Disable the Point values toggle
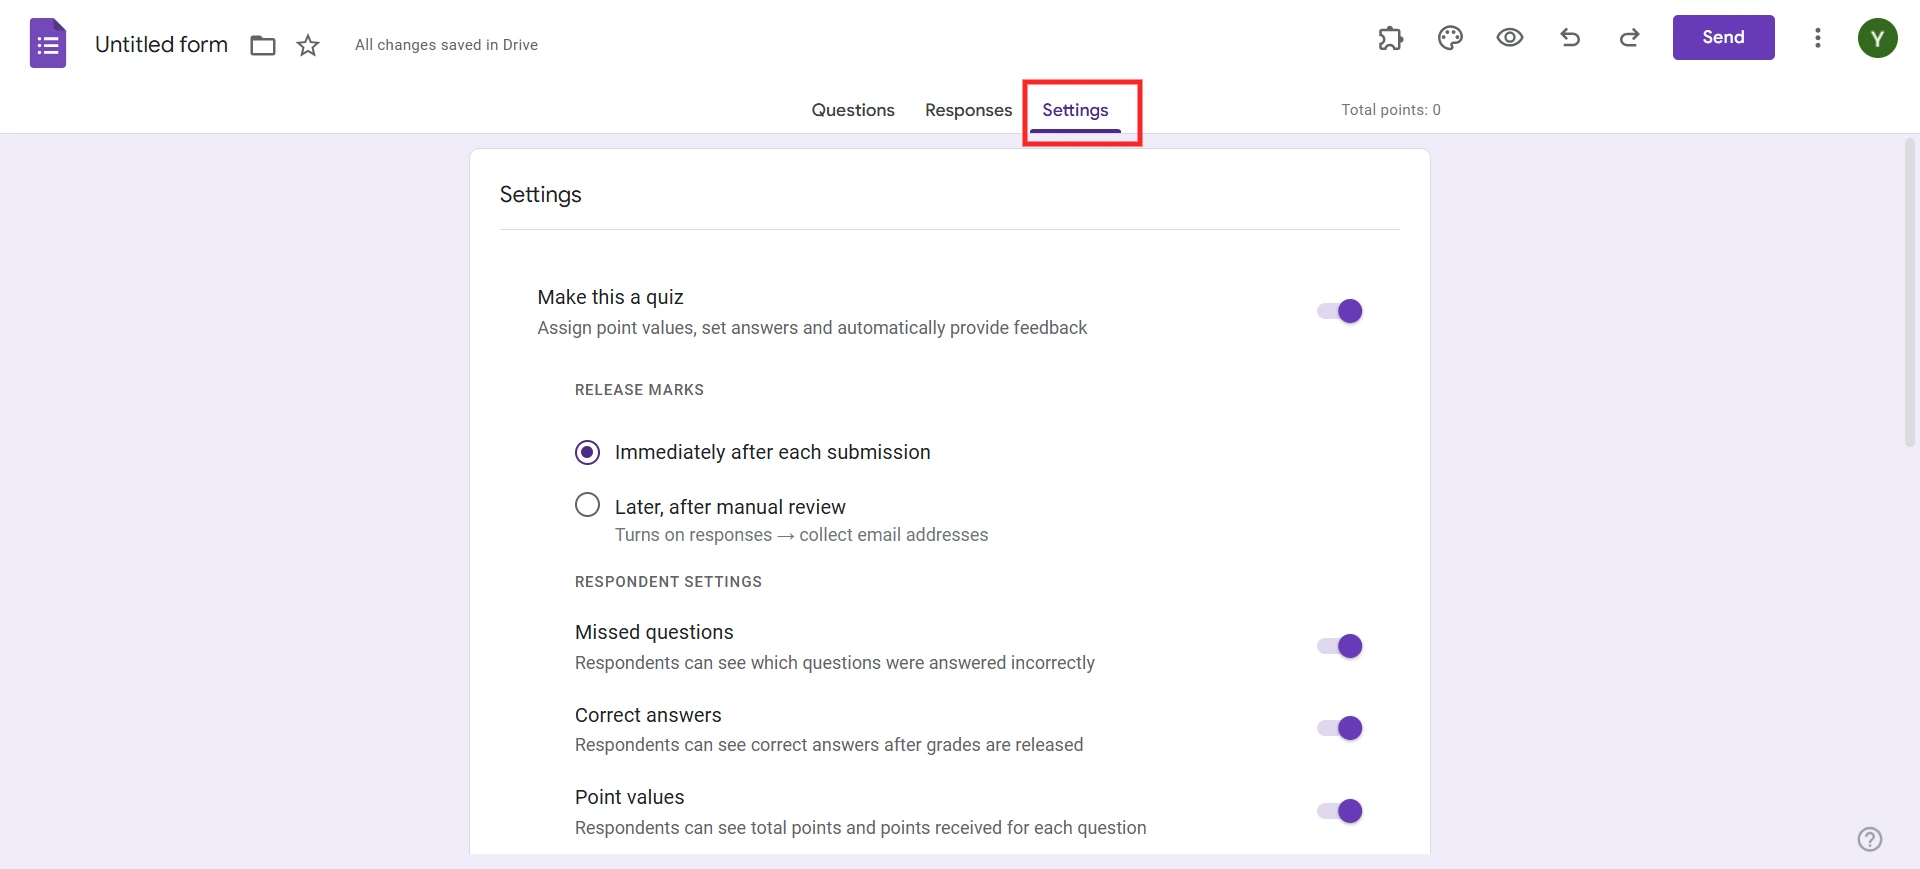Viewport: 1920px width, 869px height. (1340, 811)
